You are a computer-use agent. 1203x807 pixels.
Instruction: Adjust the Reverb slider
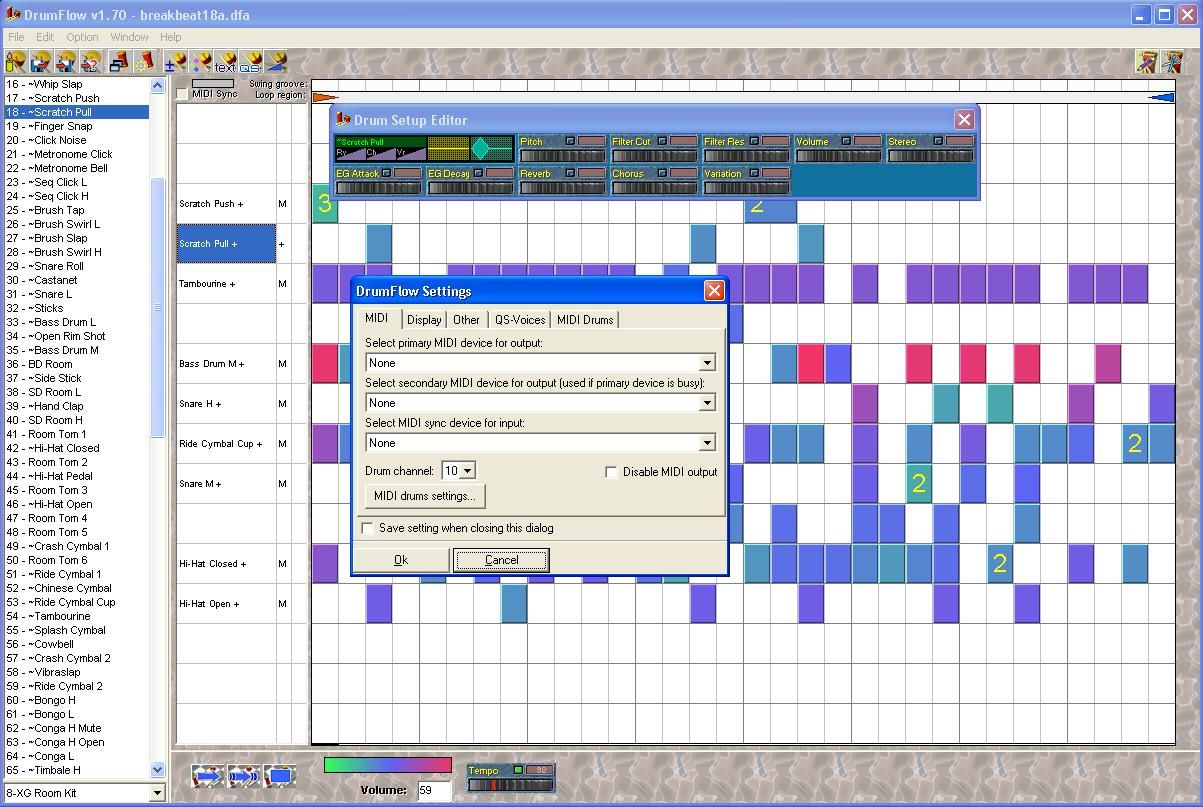563,188
